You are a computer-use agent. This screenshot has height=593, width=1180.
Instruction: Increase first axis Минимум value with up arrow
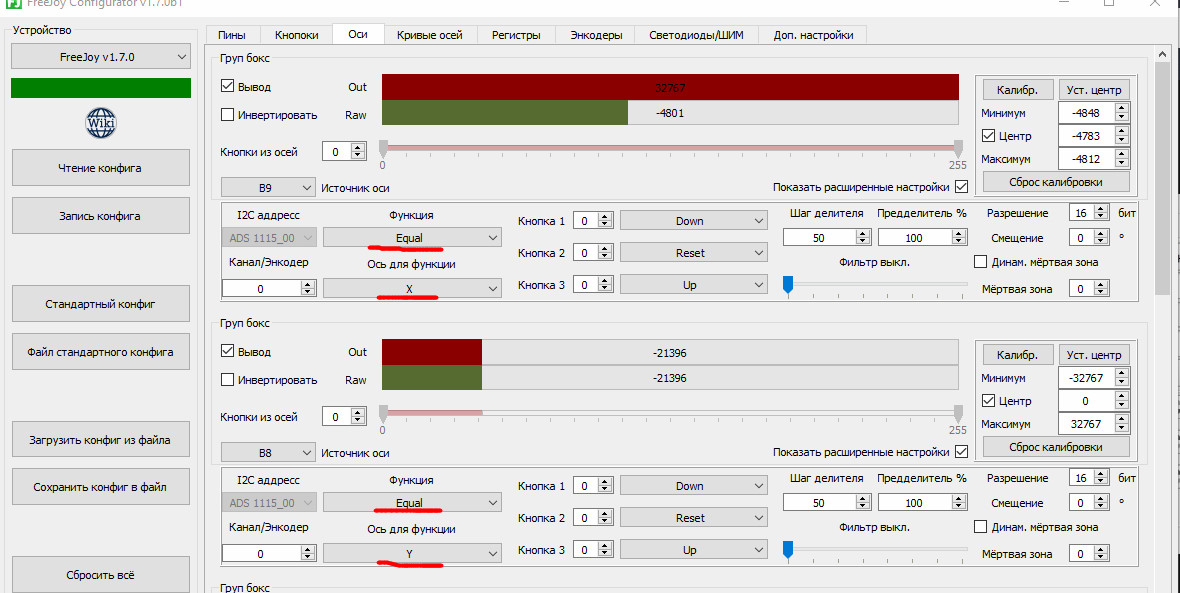[1122, 109]
